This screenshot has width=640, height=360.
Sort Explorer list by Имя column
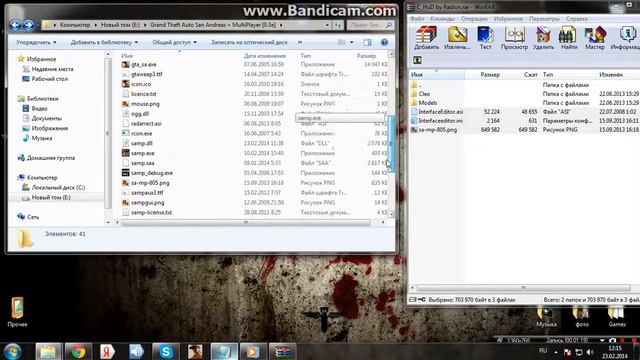tap(127, 56)
